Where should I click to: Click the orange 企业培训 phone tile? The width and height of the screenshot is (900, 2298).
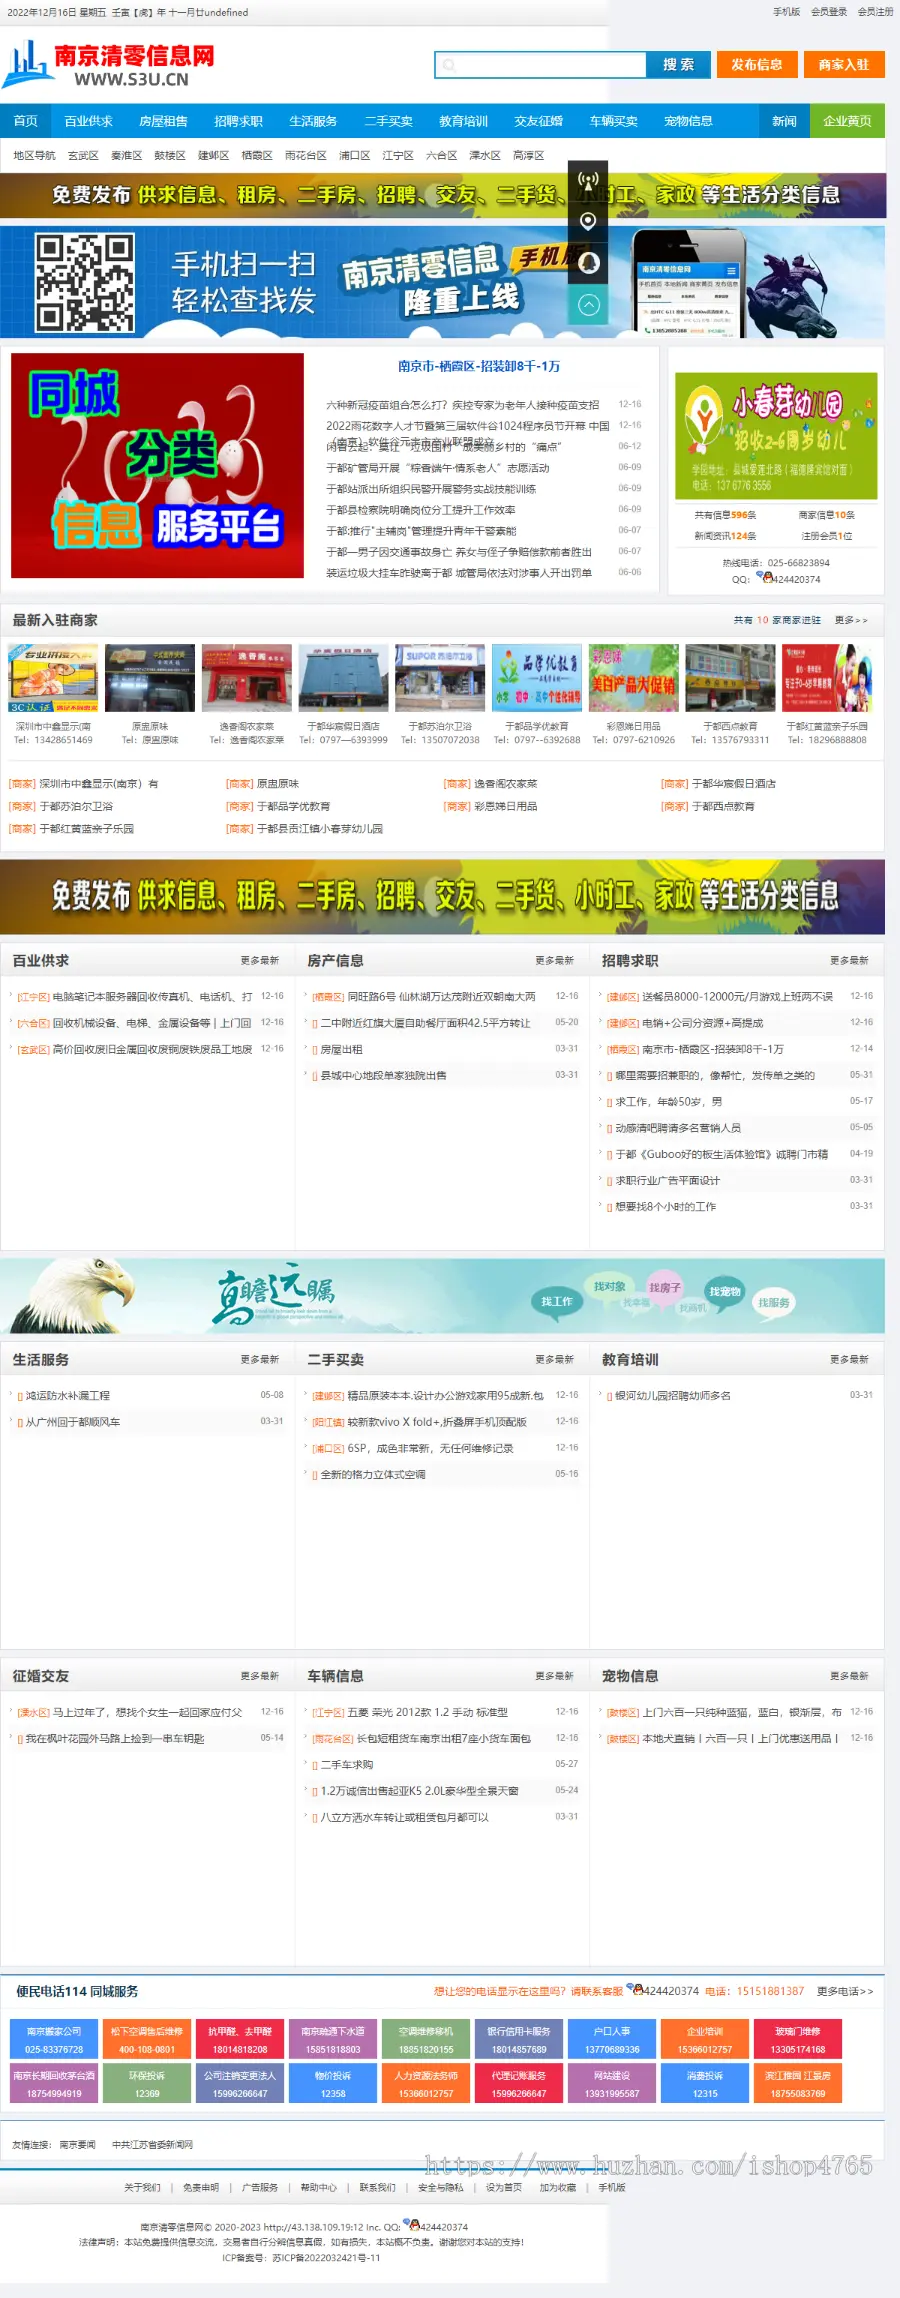pos(705,2039)
